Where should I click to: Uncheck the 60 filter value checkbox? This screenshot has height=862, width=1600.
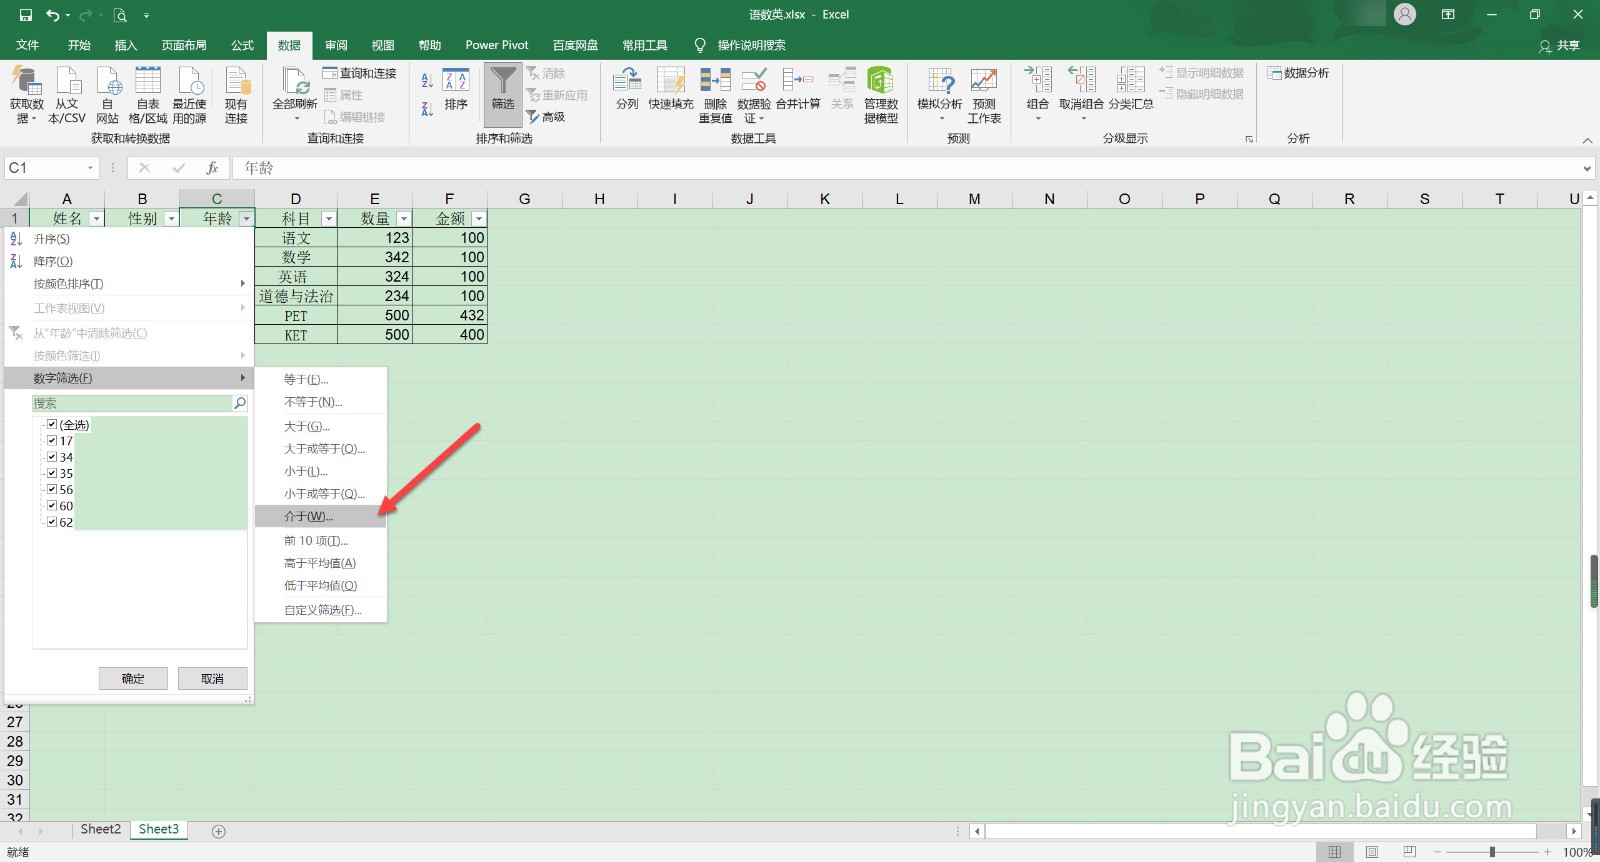pyautogui.click(x=52, y=505)
